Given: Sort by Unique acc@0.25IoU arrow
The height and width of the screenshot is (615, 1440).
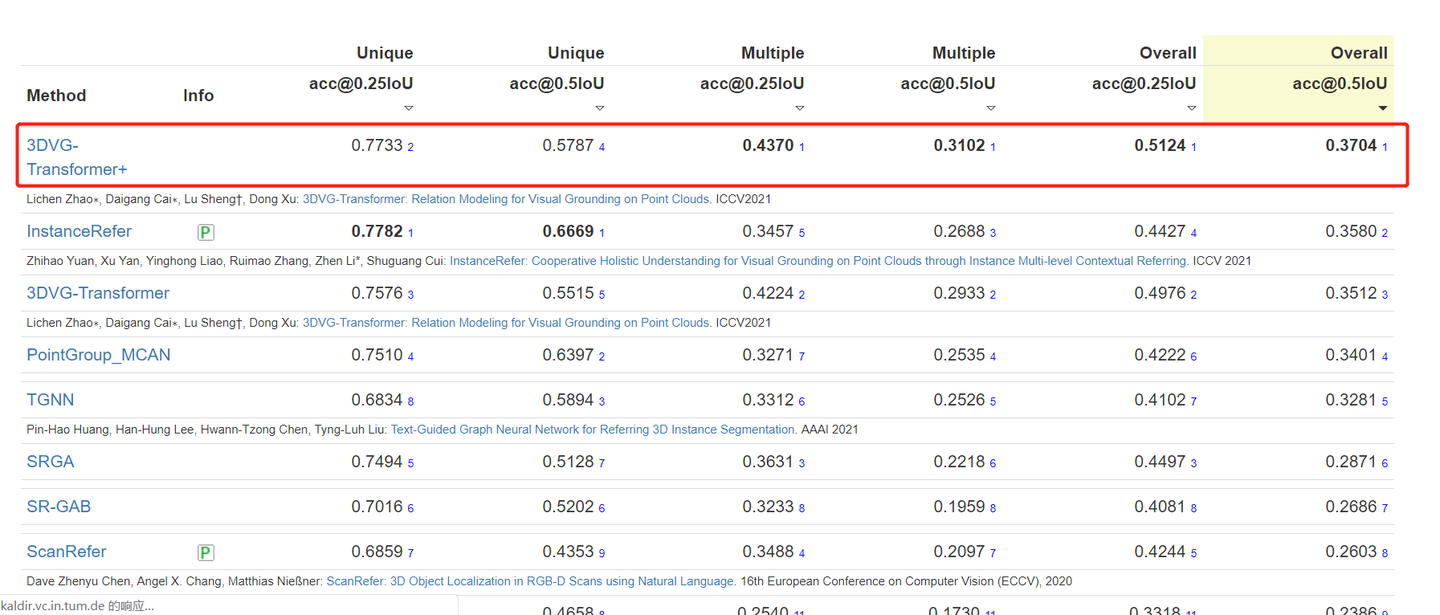Looking at the screenshot, I should point(408,108).
